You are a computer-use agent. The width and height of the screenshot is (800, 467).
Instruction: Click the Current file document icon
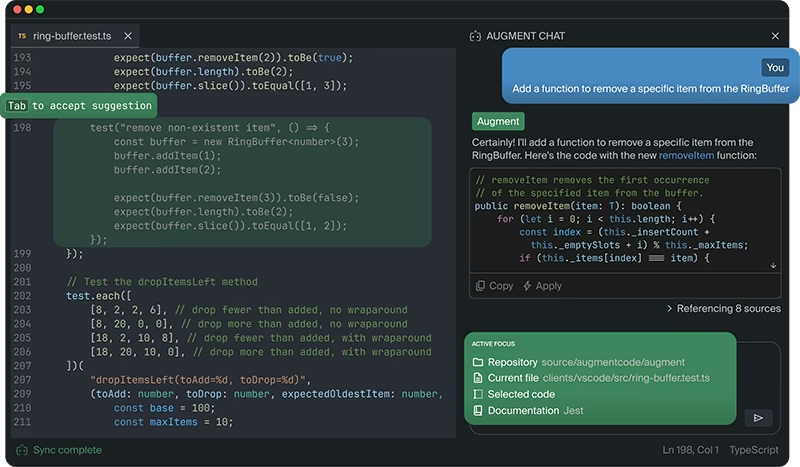point(478,378)
